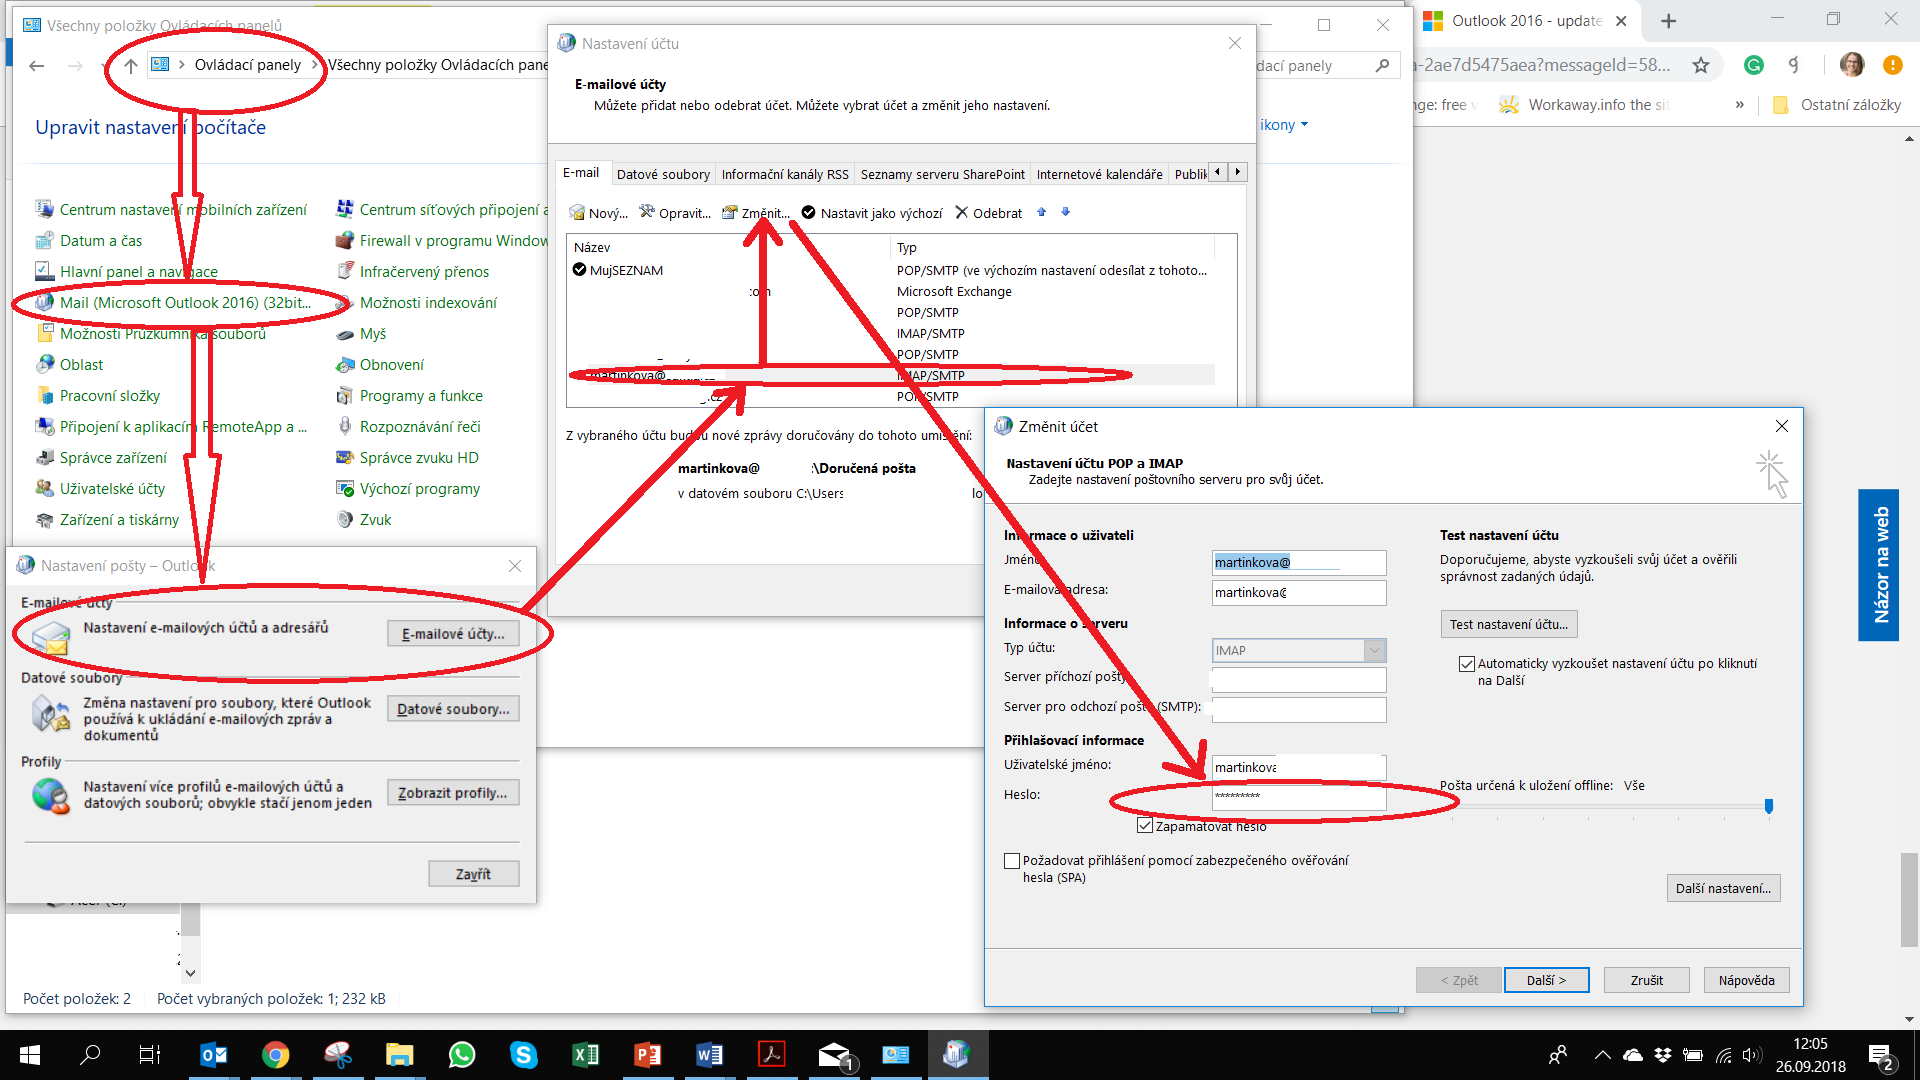Open Typ účtu IMAP dropdown
The image size is (1920, 1080).
[x=1375, y=650]
